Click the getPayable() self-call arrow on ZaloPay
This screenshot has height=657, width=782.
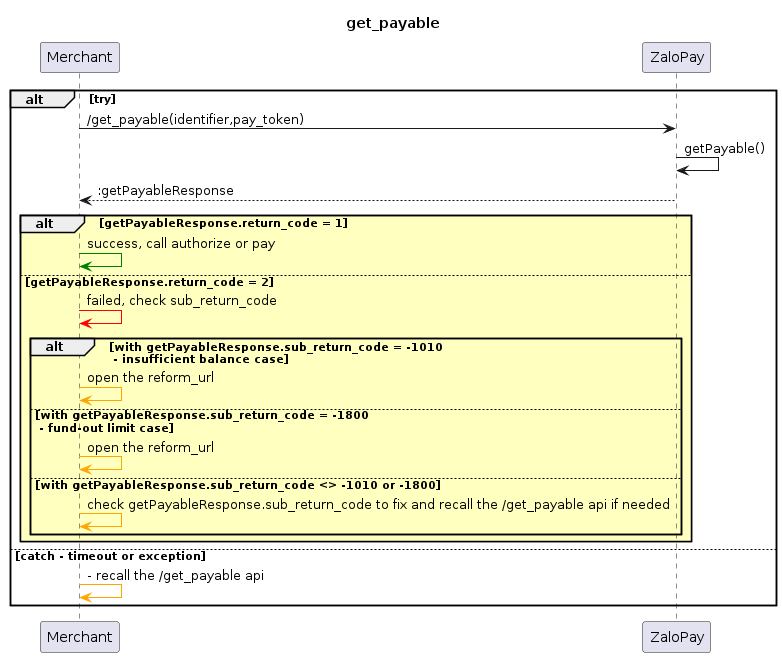(x=697, y=165)
